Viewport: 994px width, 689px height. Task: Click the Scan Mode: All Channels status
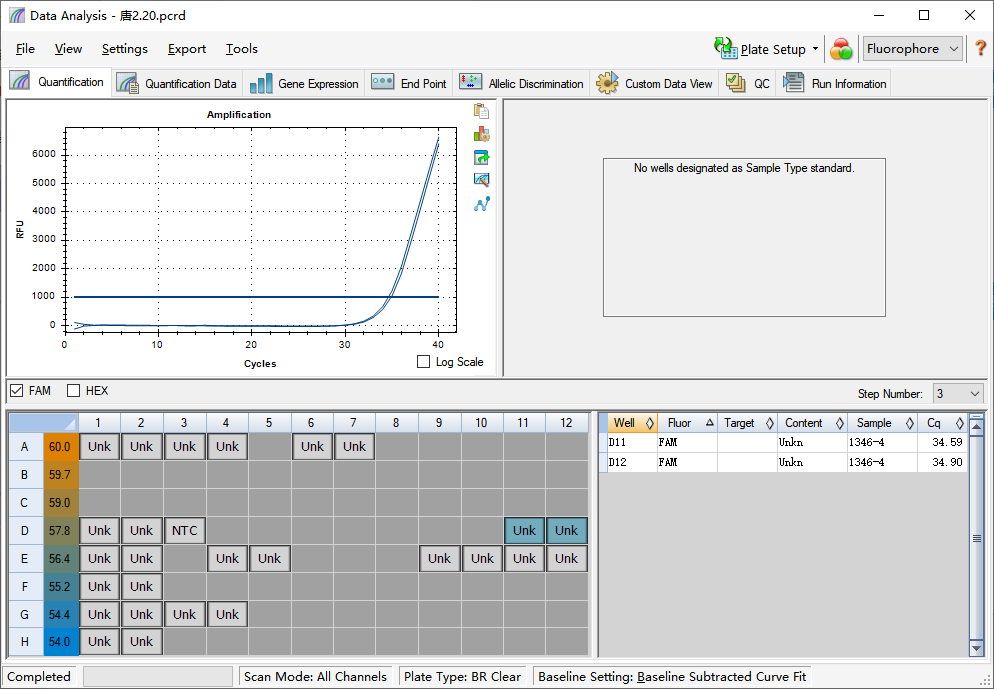click(x=315, y=676)
